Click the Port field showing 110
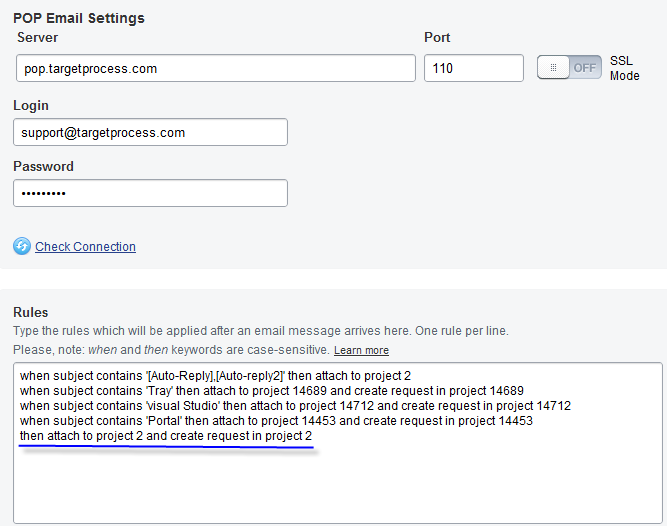This screenshot has width=667, height=526. tap(473, 68)
